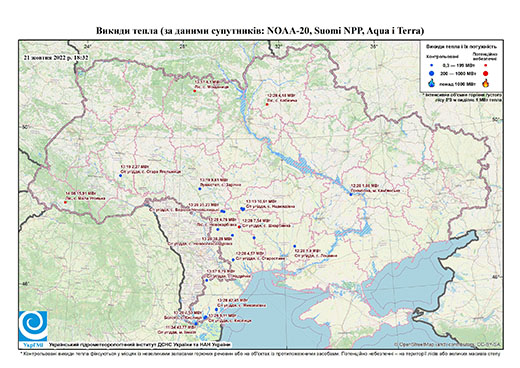Select the blue flame legend icon
The width and height of the screenshot is (520, 368).
432,82
